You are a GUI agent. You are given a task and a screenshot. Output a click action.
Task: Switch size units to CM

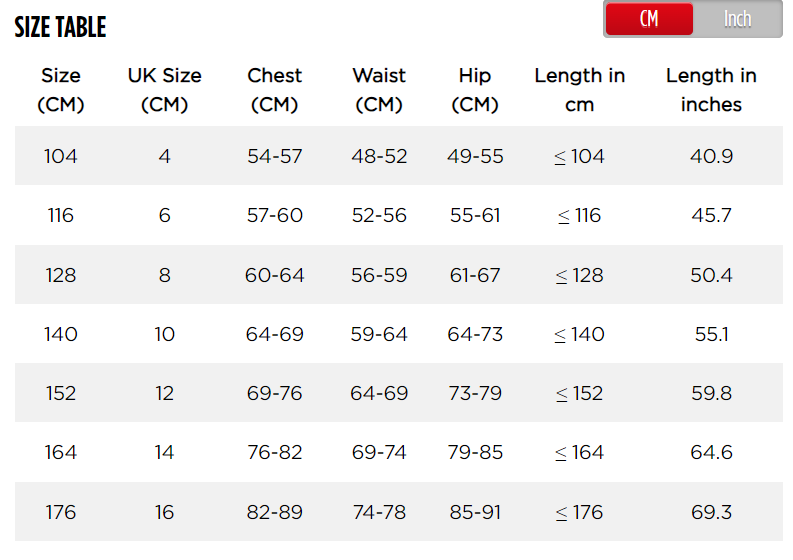click(649, 19)
